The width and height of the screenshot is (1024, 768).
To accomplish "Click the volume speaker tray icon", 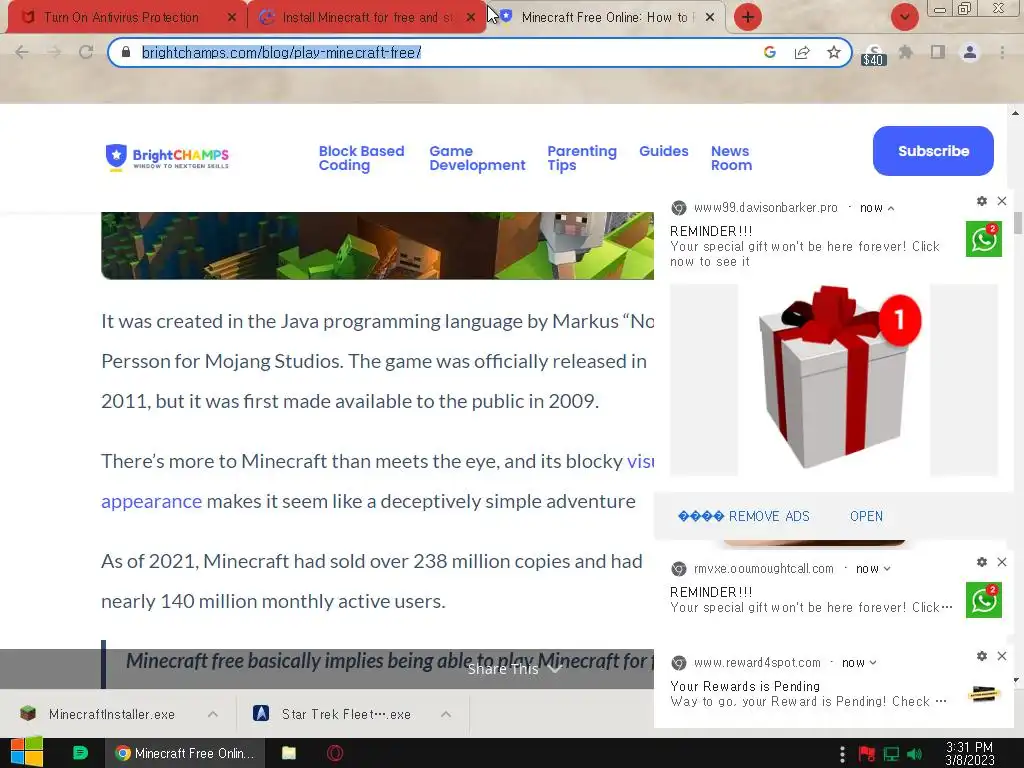I will [x=914, y=754].
